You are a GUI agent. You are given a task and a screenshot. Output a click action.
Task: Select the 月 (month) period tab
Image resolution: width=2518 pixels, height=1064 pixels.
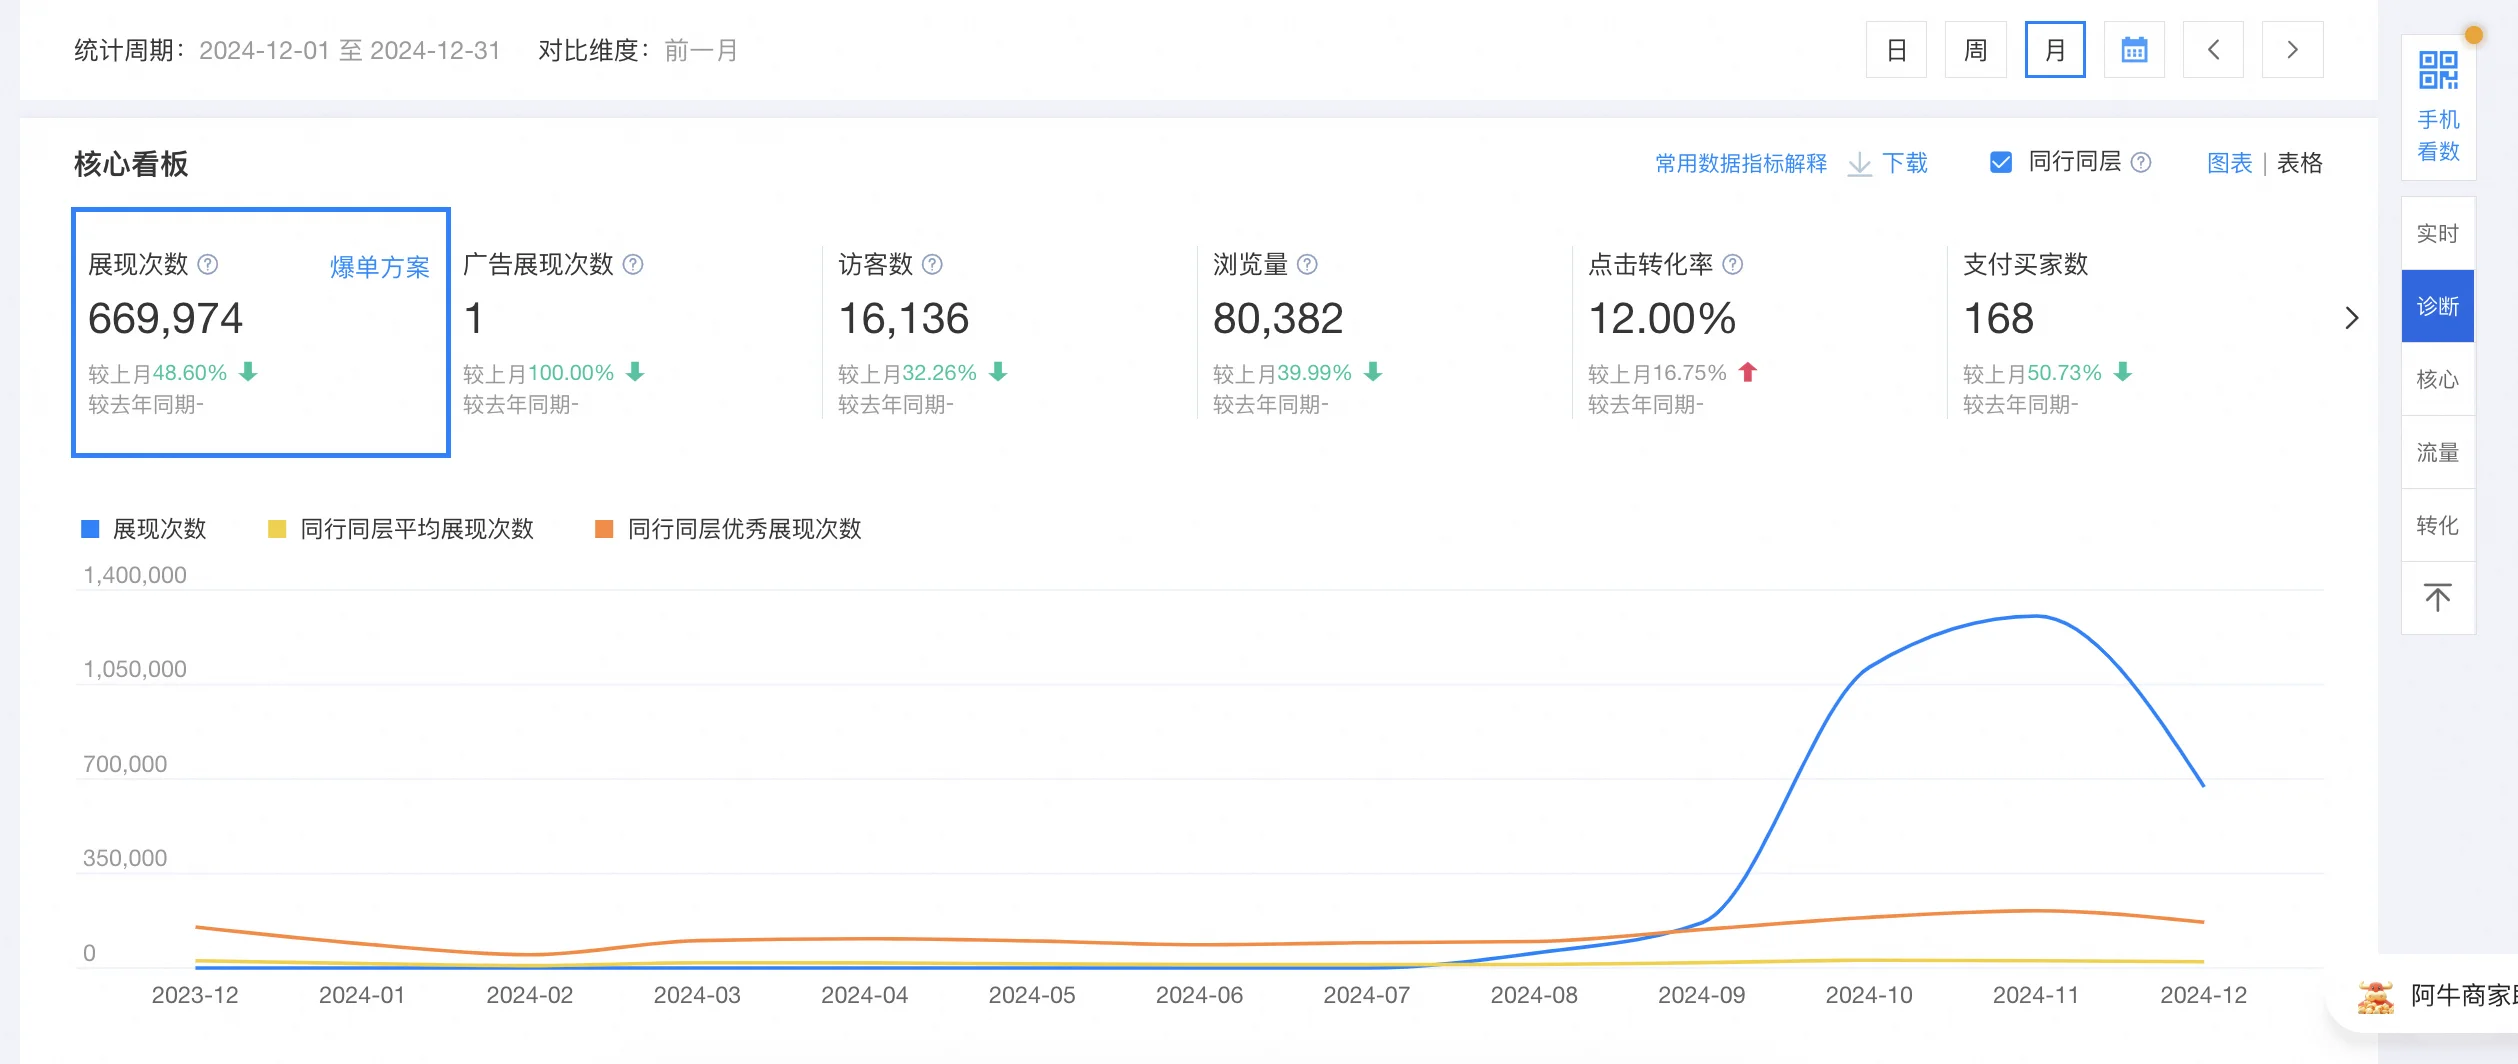point(2055,50)
